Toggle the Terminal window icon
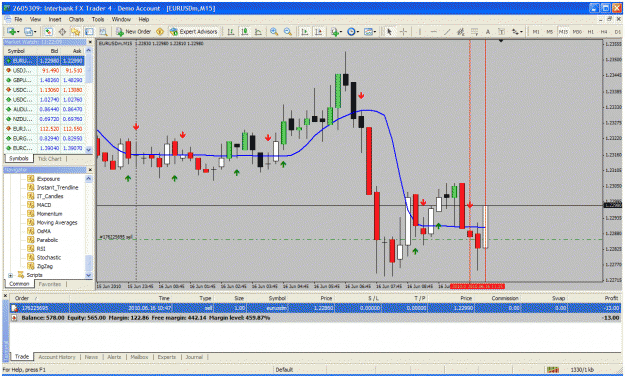This screenshot has width=625, height=376. [89, 31]
